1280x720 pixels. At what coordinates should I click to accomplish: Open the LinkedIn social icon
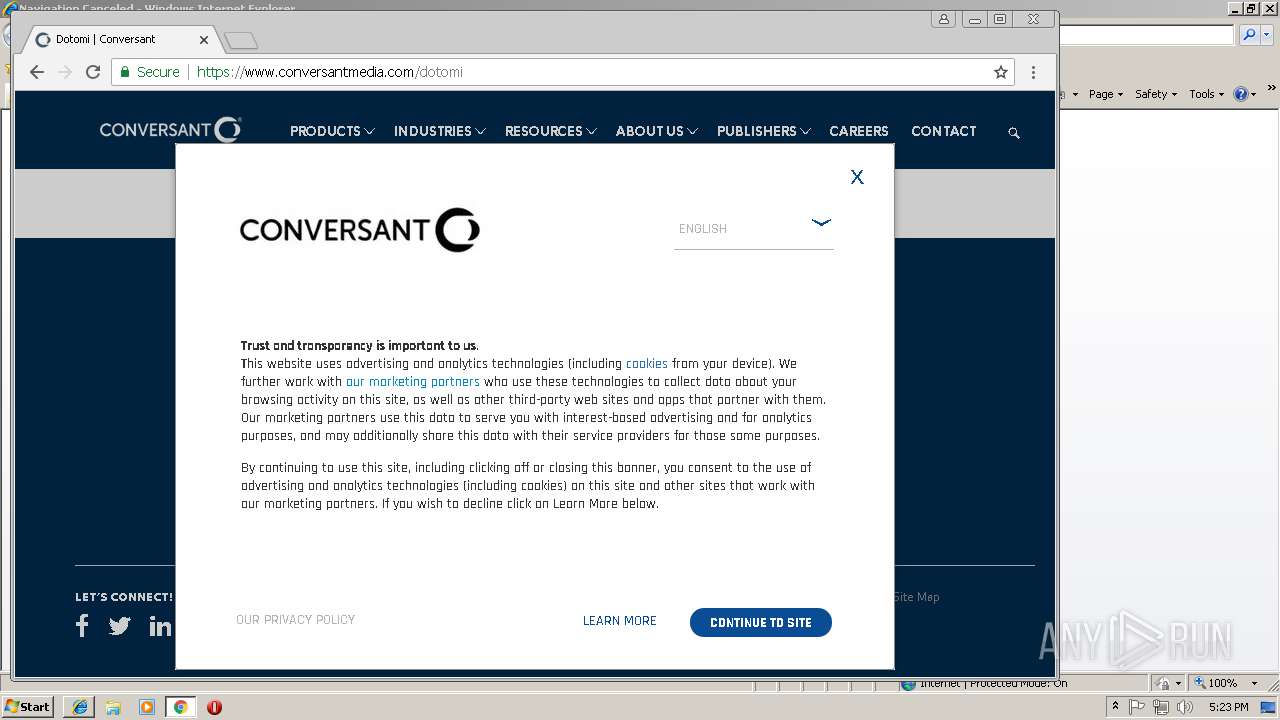(160, 626)
